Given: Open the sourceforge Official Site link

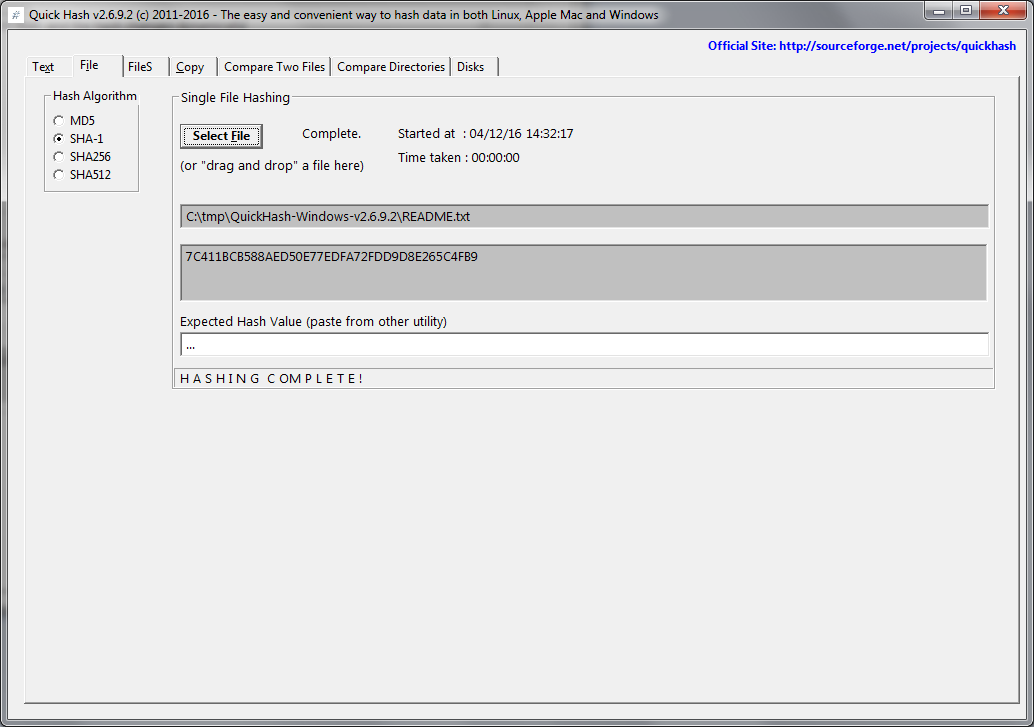Looking at the screenshot, I should click(861, 46).
